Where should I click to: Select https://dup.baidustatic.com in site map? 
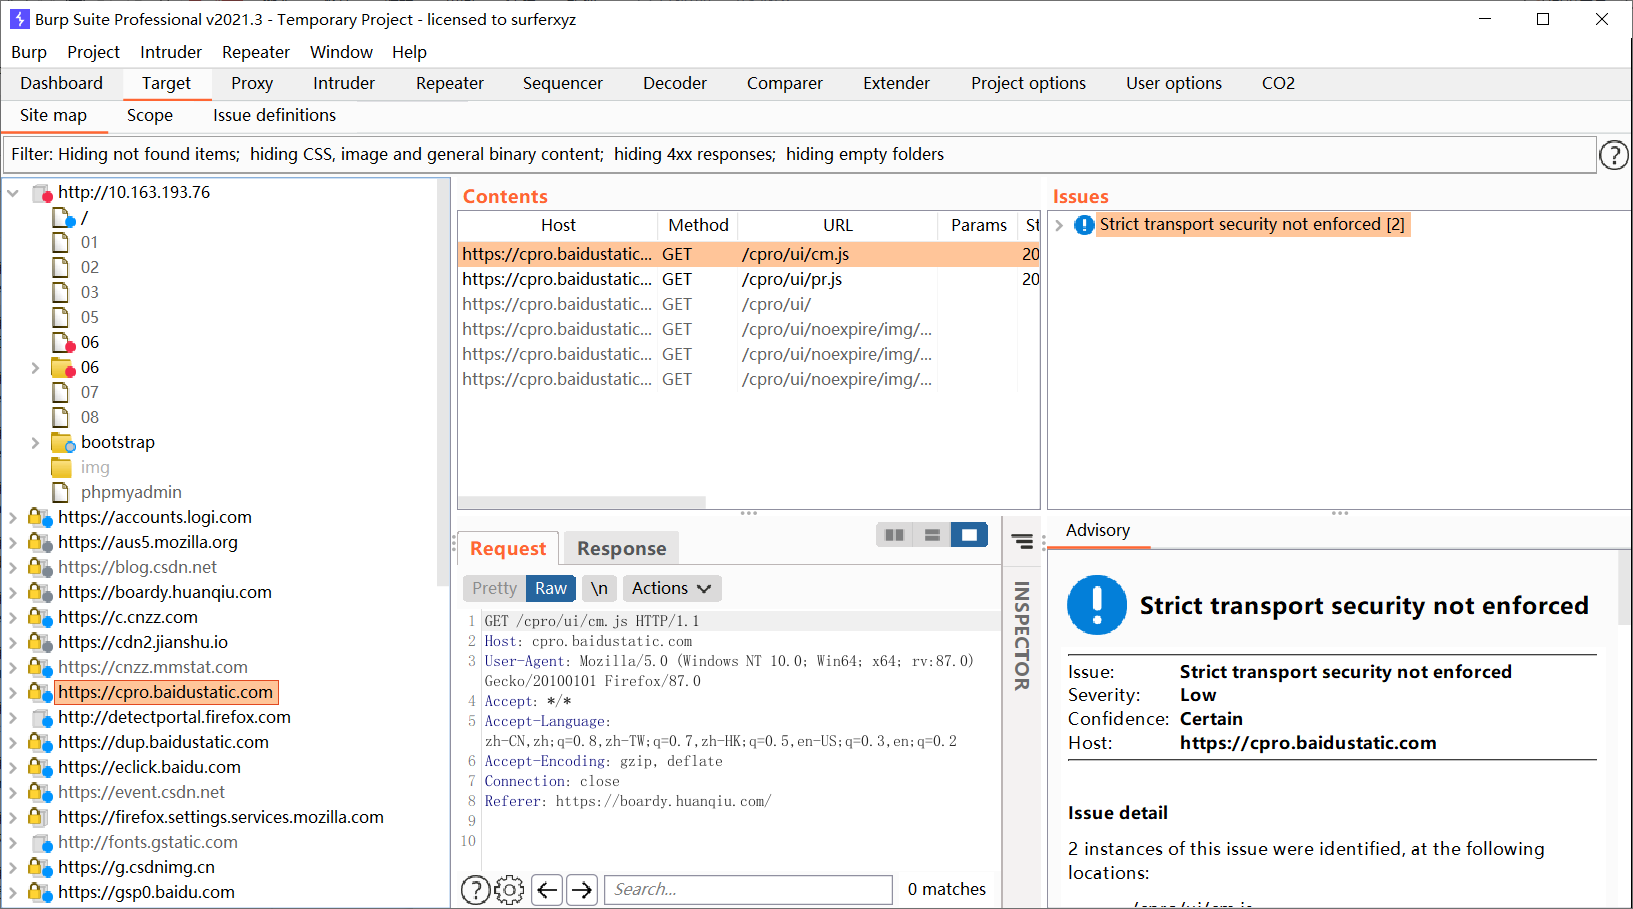click(x=163, y=742)
